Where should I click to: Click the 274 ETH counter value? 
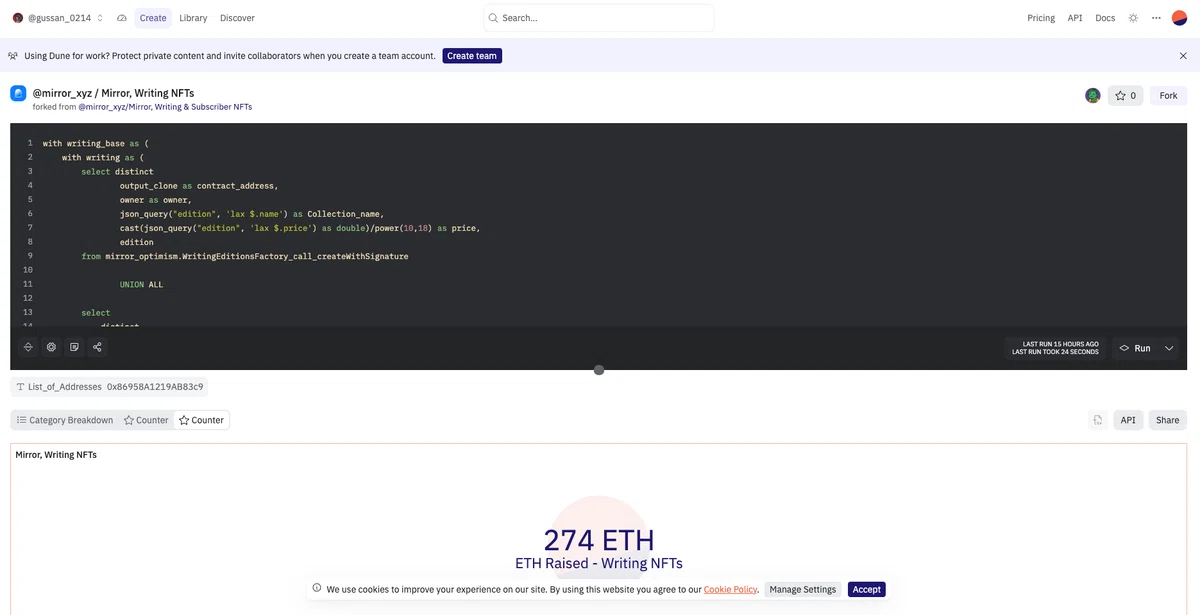click(x=599, y=539)
